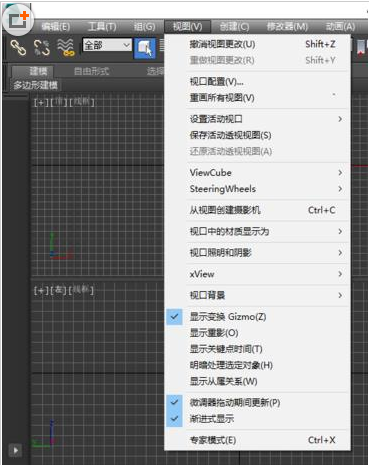Choose 从视图创建摄影机 entry
The width and height of the screenshot is (369, 465).
(x=258, y=210)
